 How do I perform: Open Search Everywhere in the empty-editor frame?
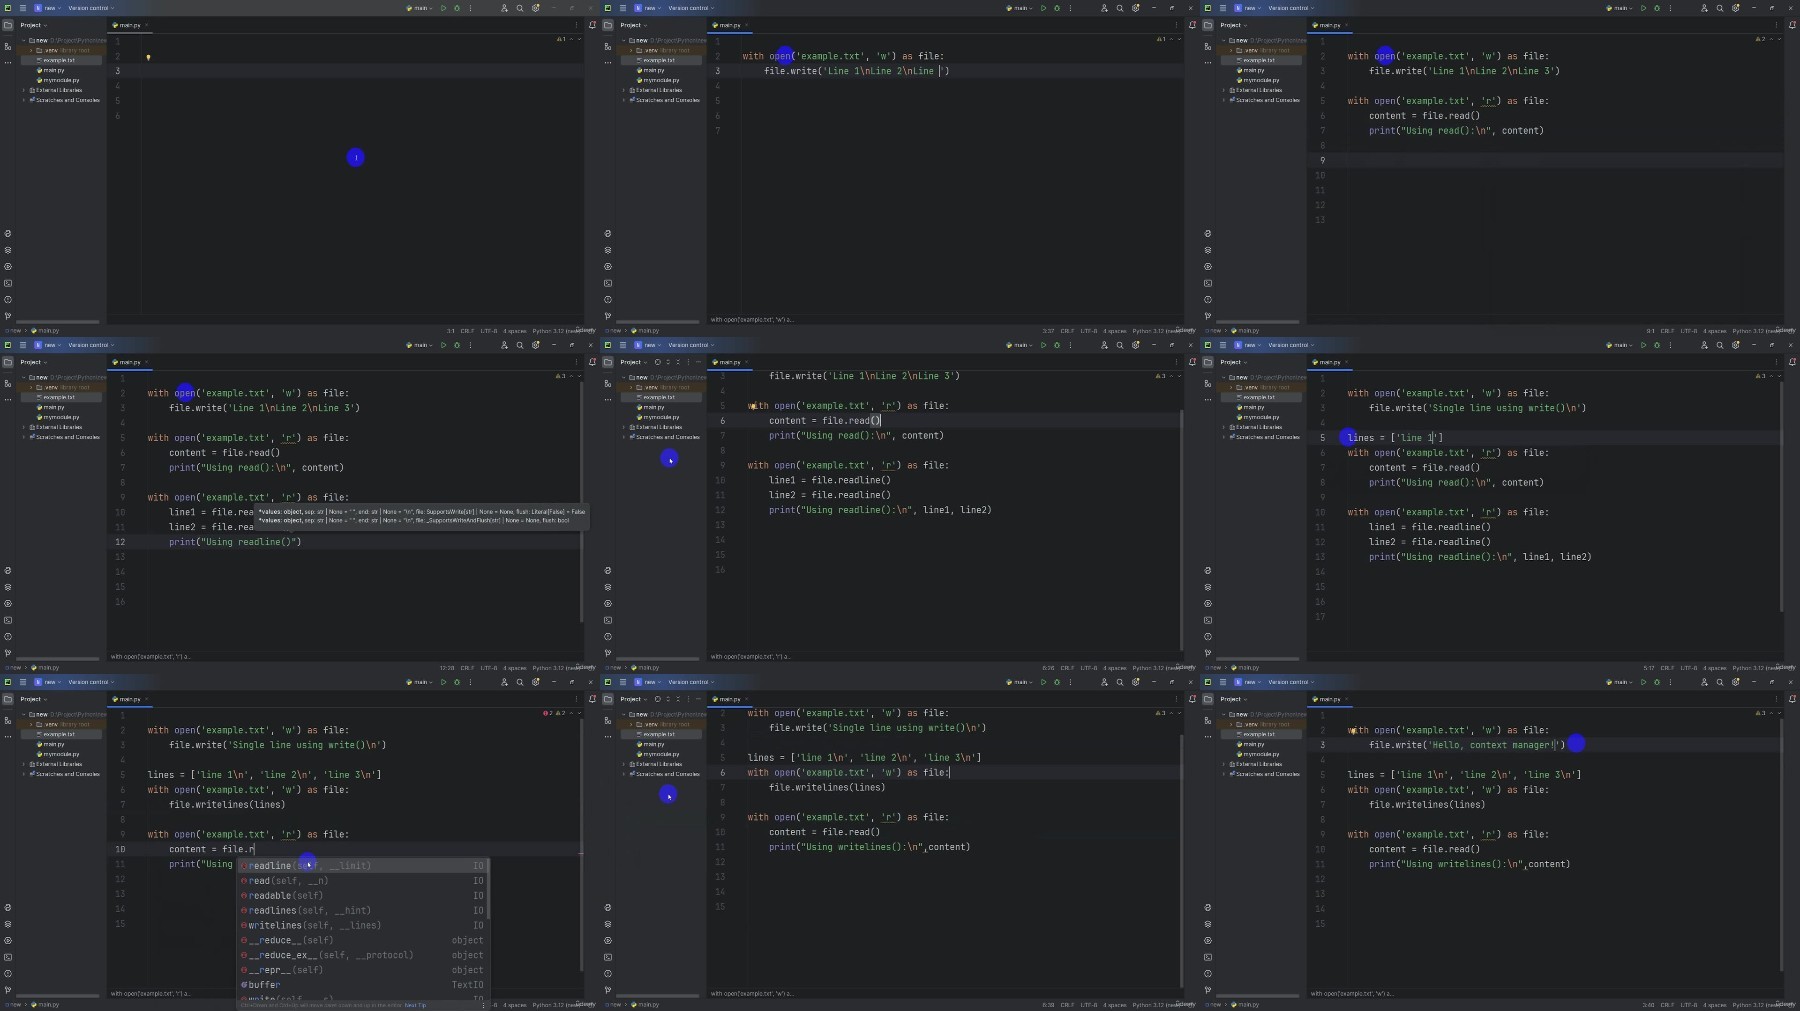(x=520, y=8)
